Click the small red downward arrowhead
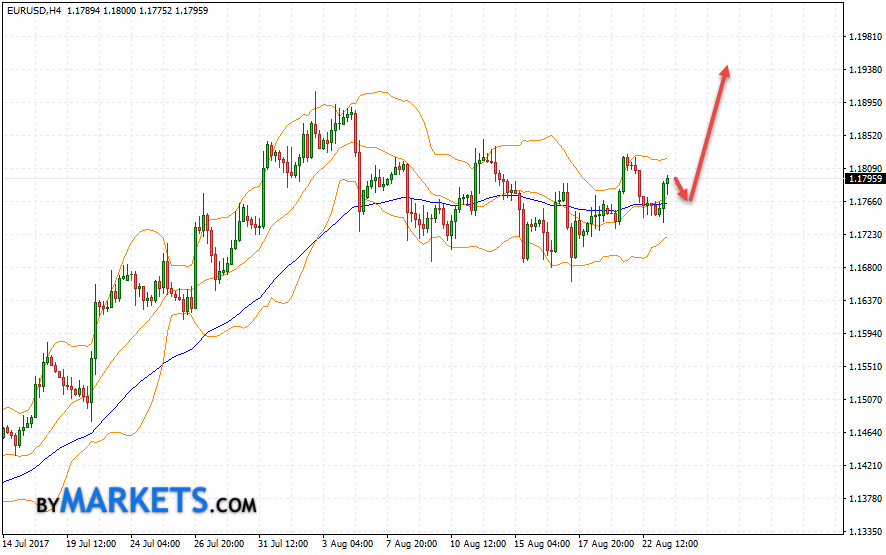Viewport: 886px width, 555px height. point(688,198)
